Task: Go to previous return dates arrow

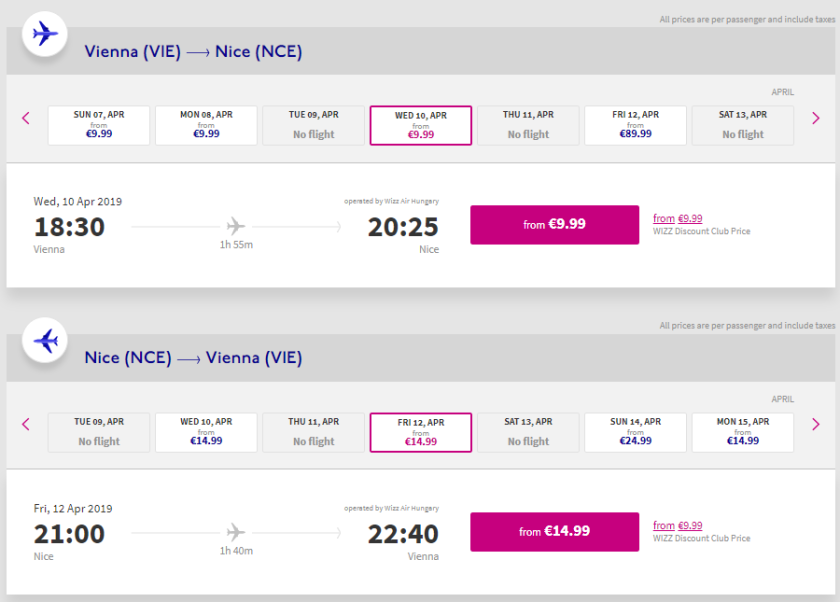Action: point(26,424)
